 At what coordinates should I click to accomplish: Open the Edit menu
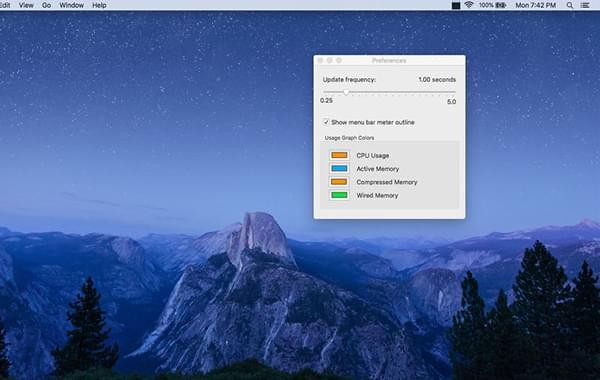5,5
